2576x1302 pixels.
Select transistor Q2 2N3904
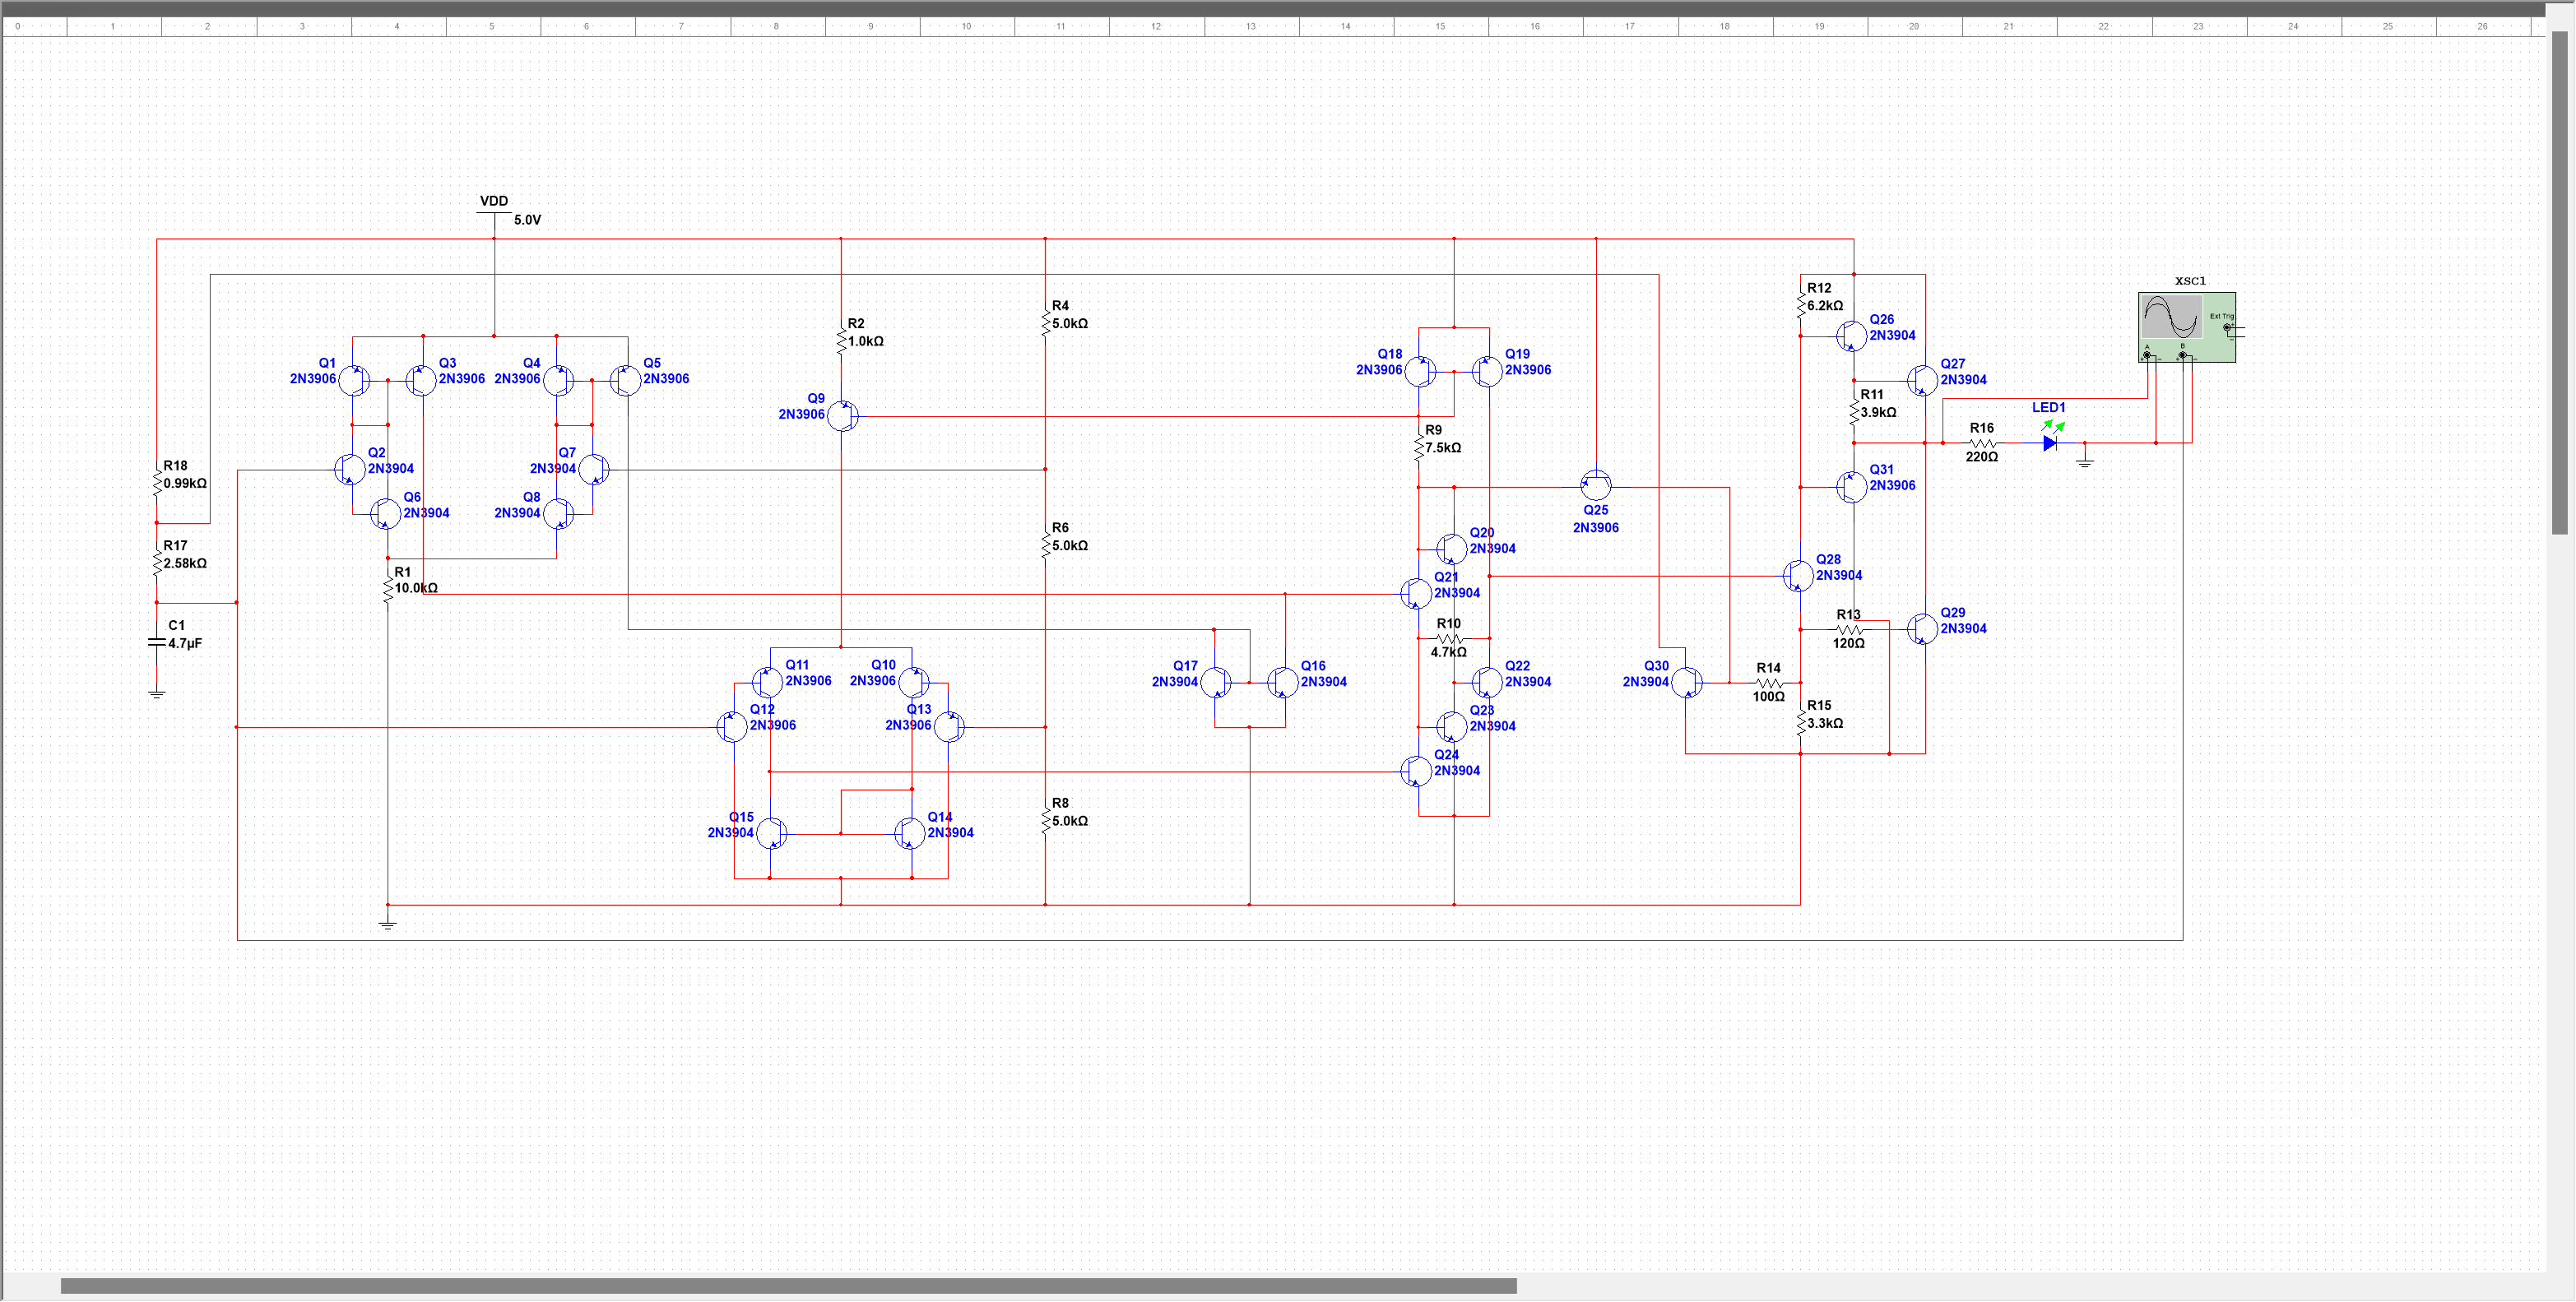click(x=349, y=470)
